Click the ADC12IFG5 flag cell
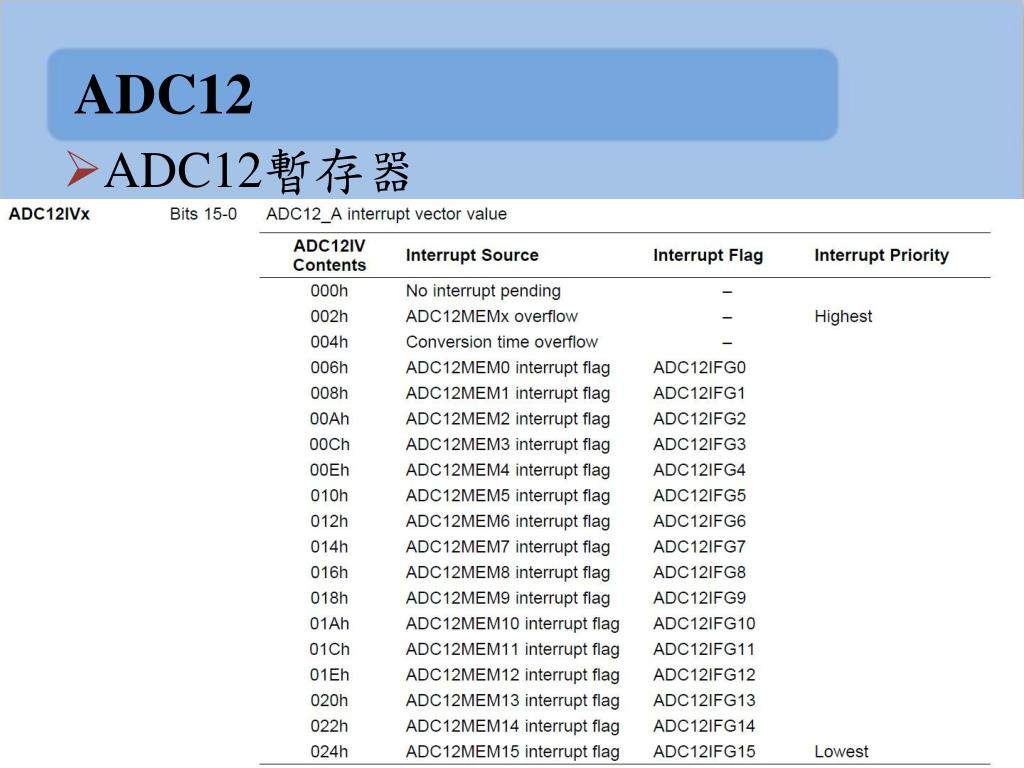 (x=699, y=496)
